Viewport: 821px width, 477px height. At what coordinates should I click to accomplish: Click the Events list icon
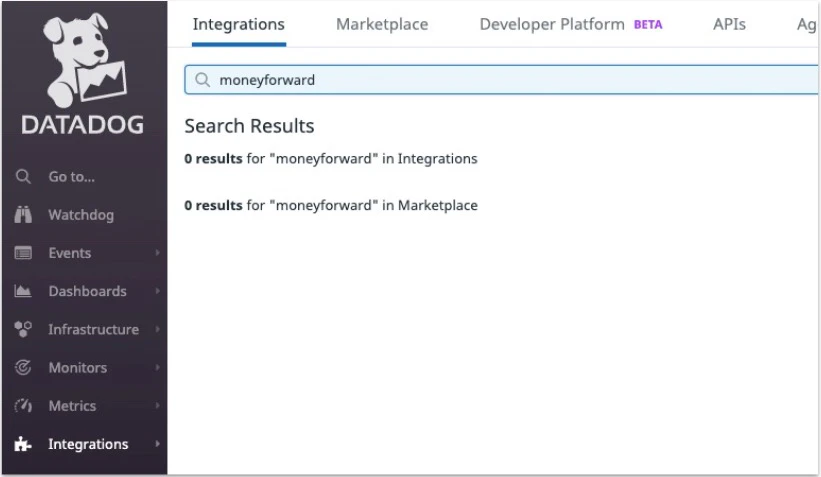[x=23, y=253]
